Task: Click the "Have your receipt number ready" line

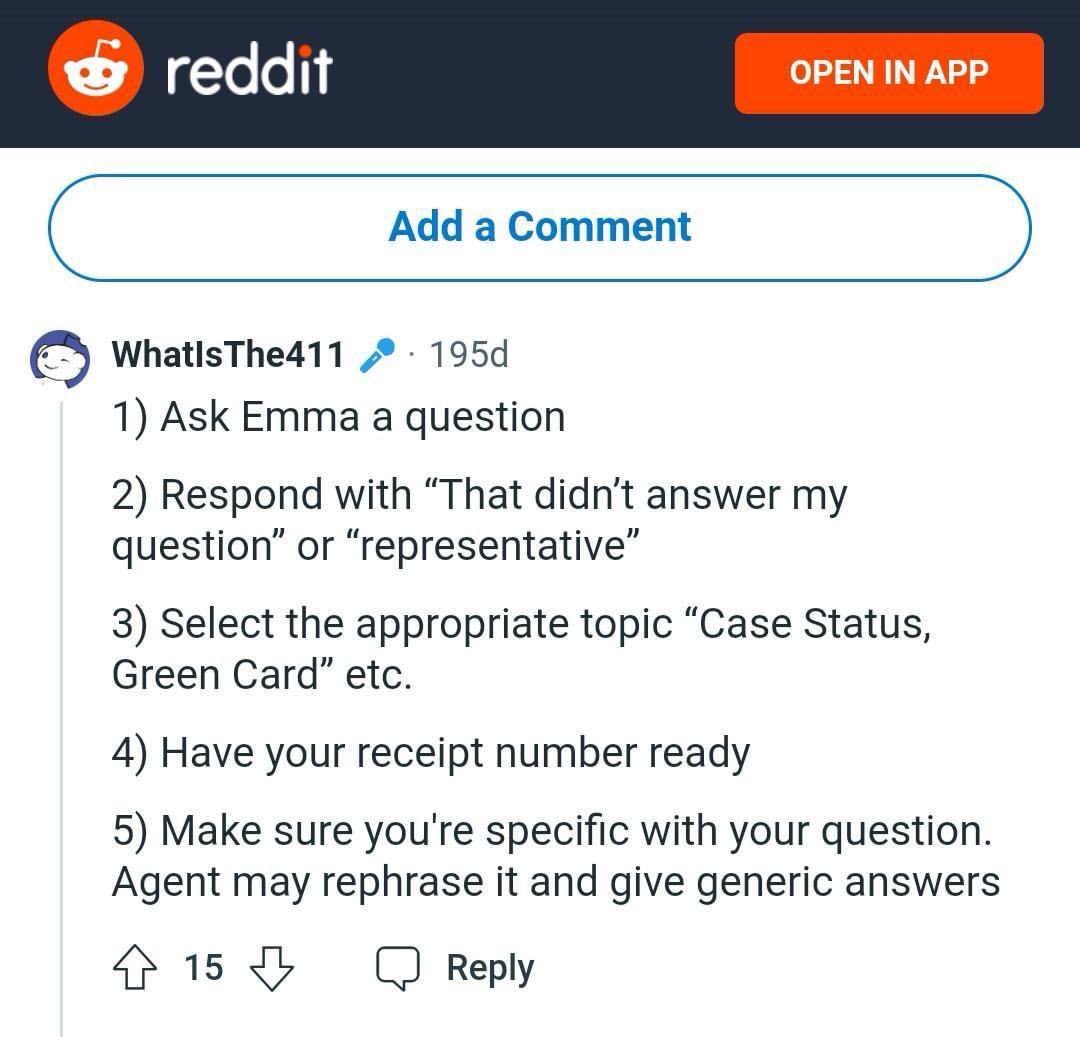Action: coord(431,753)
